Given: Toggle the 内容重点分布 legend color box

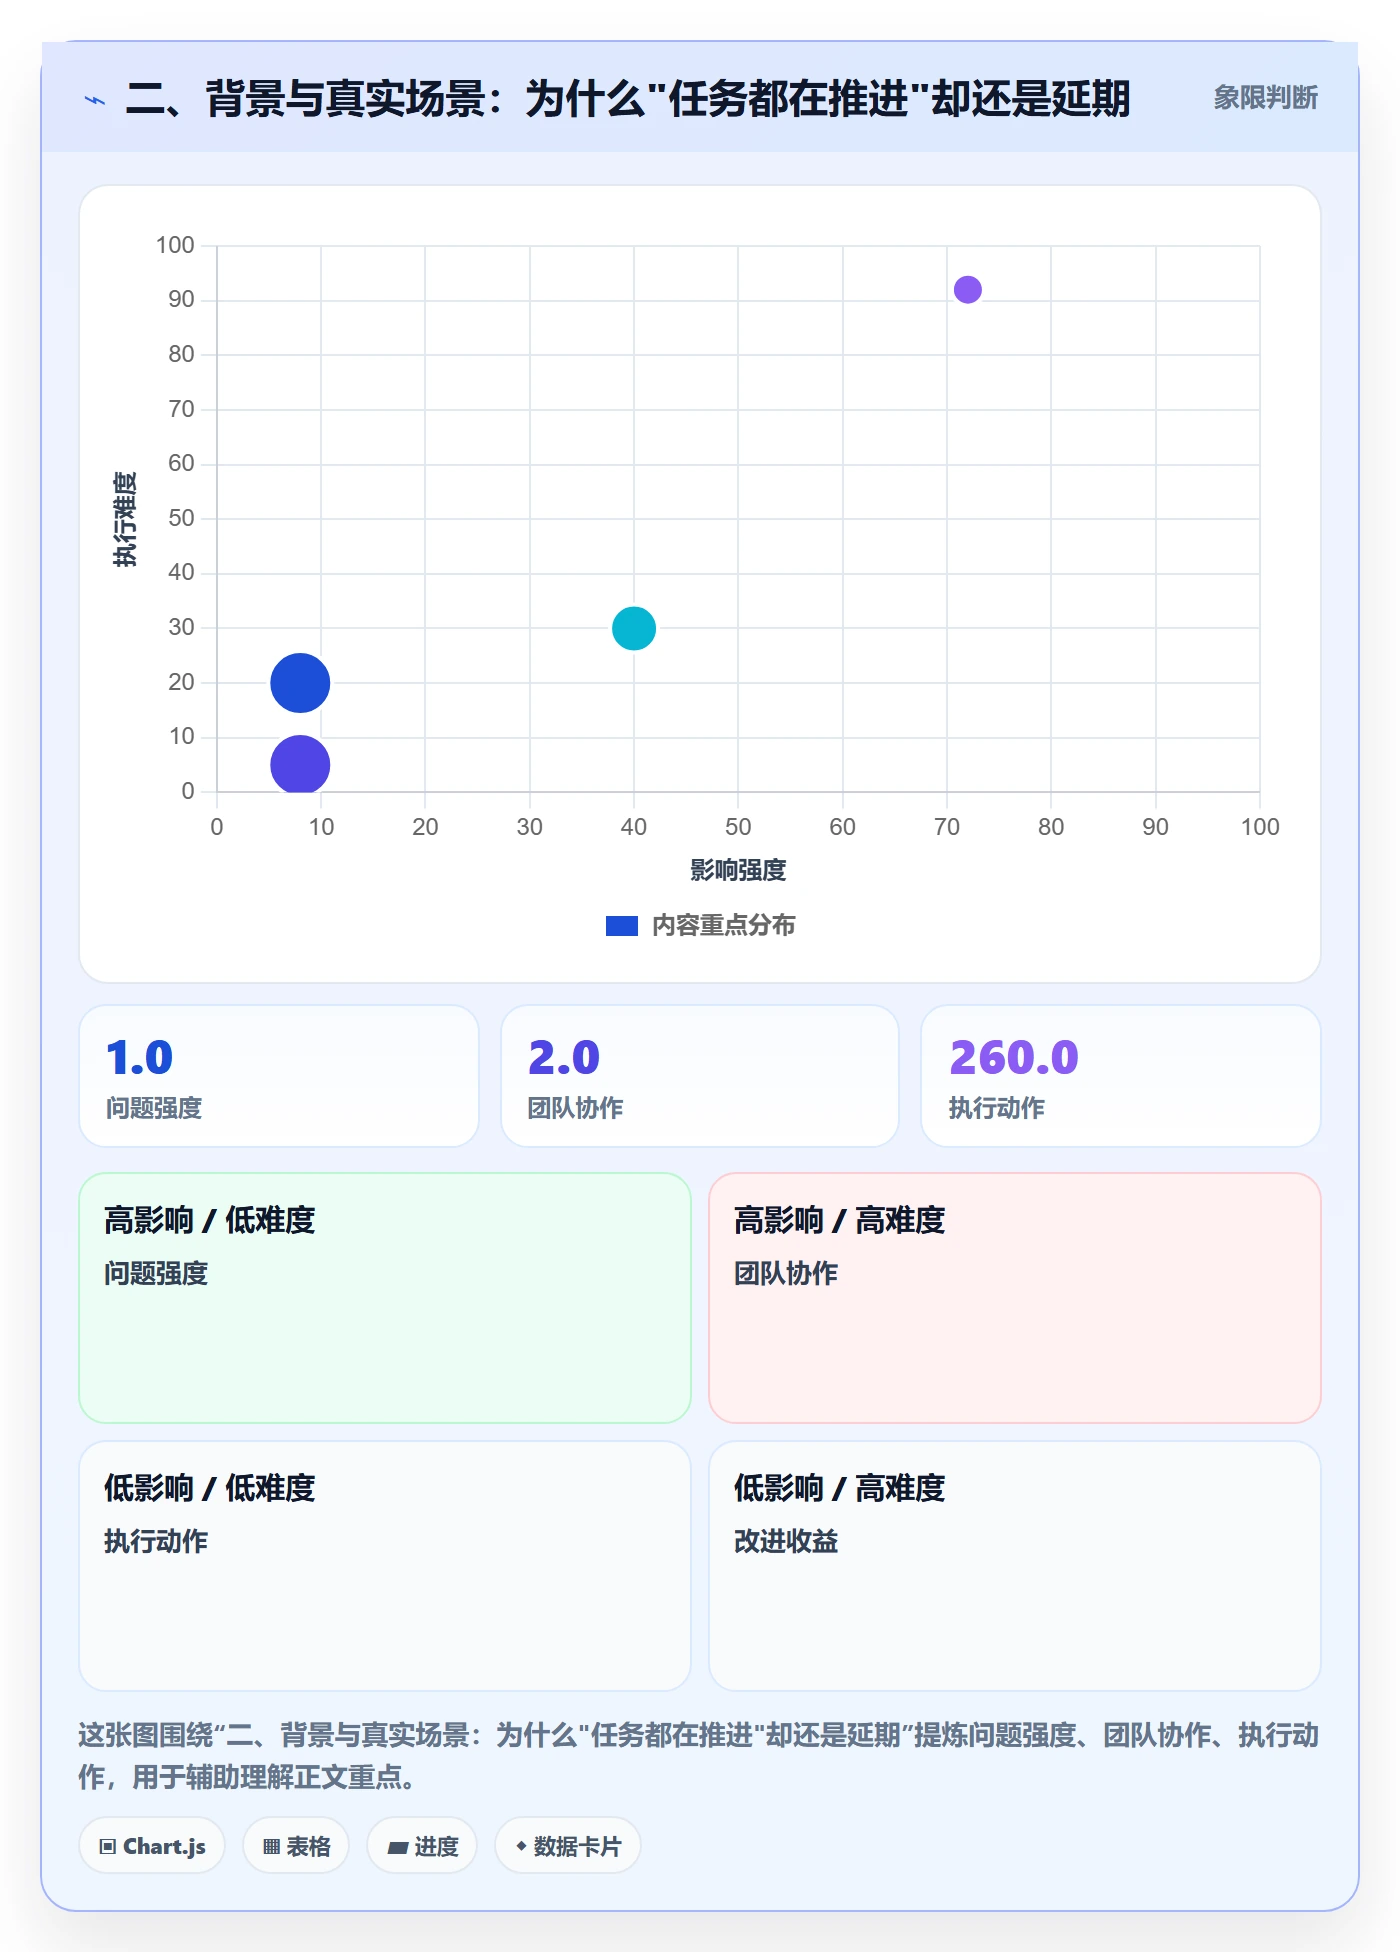Looking at the screenshot, I should [622, 926].
